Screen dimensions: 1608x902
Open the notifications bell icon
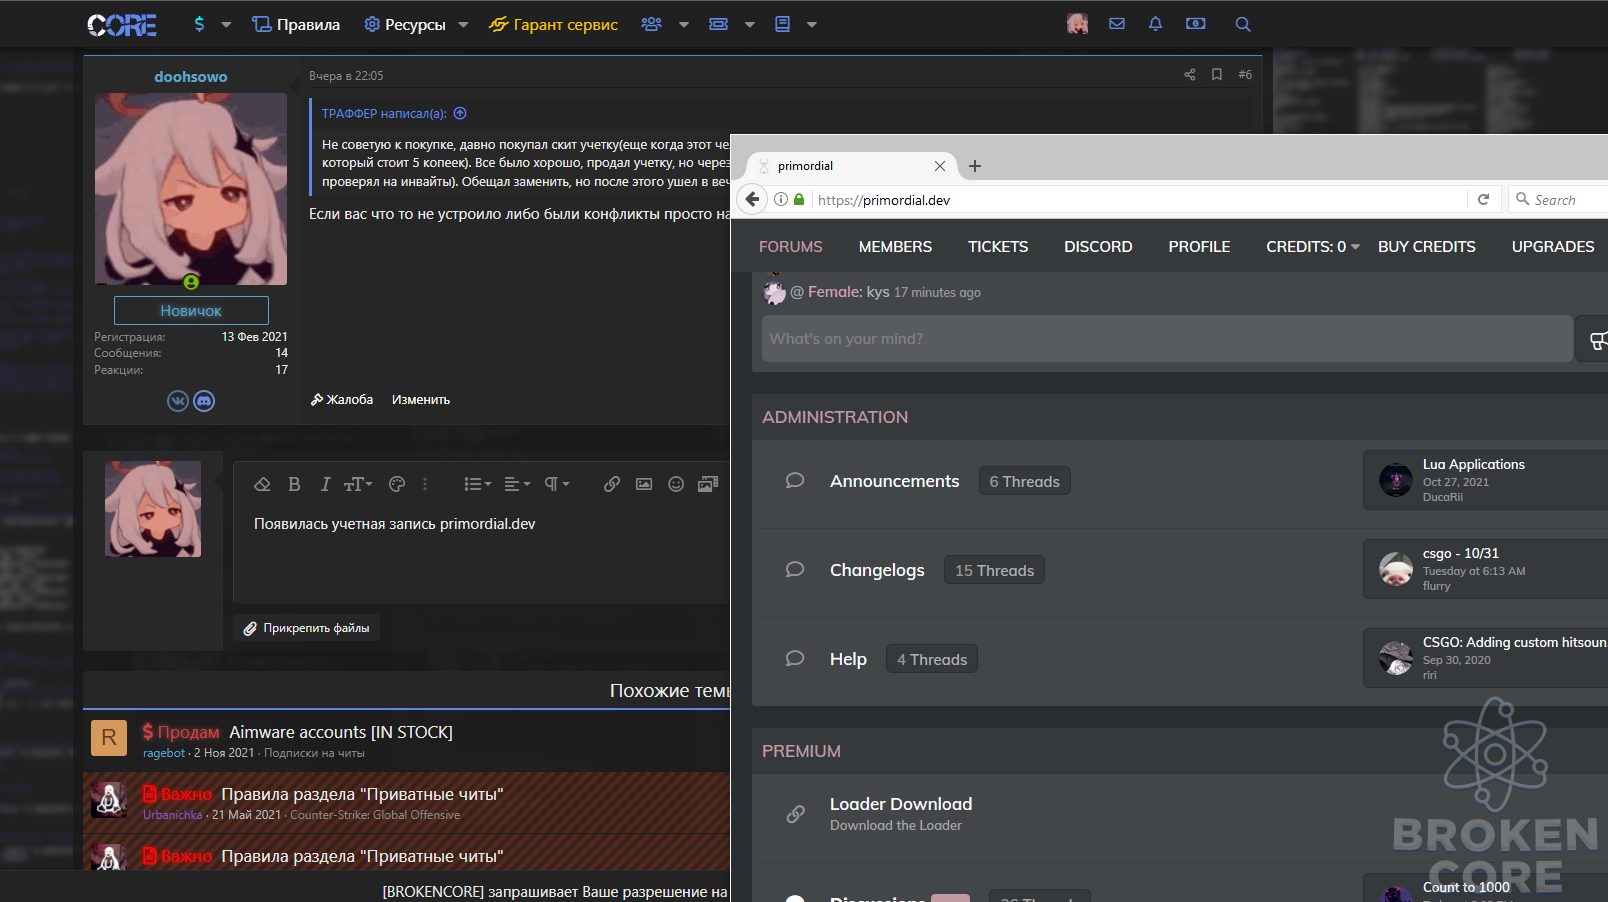coord(1155,24)
